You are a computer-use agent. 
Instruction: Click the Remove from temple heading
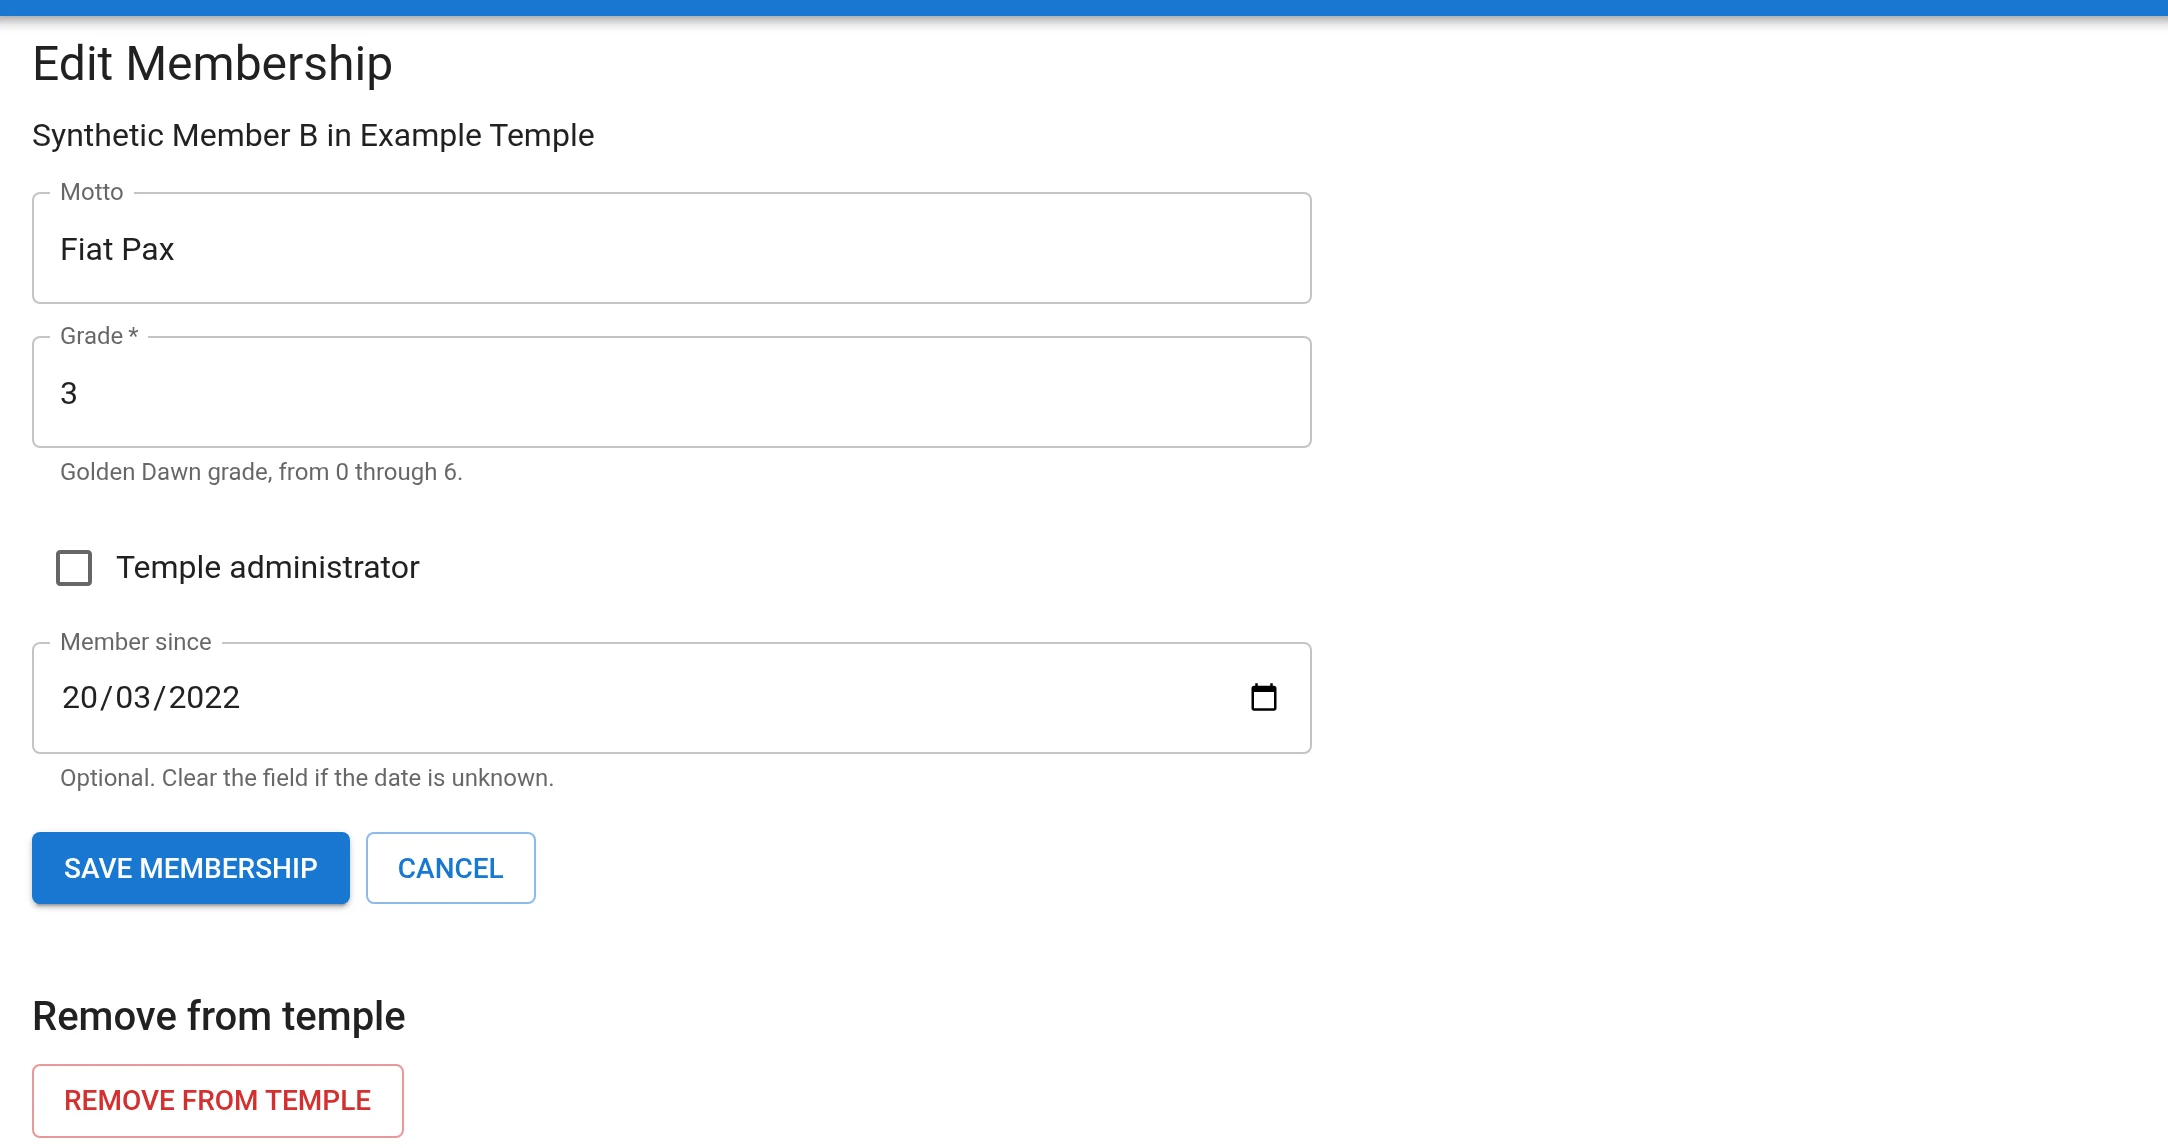click(219, 1016)
